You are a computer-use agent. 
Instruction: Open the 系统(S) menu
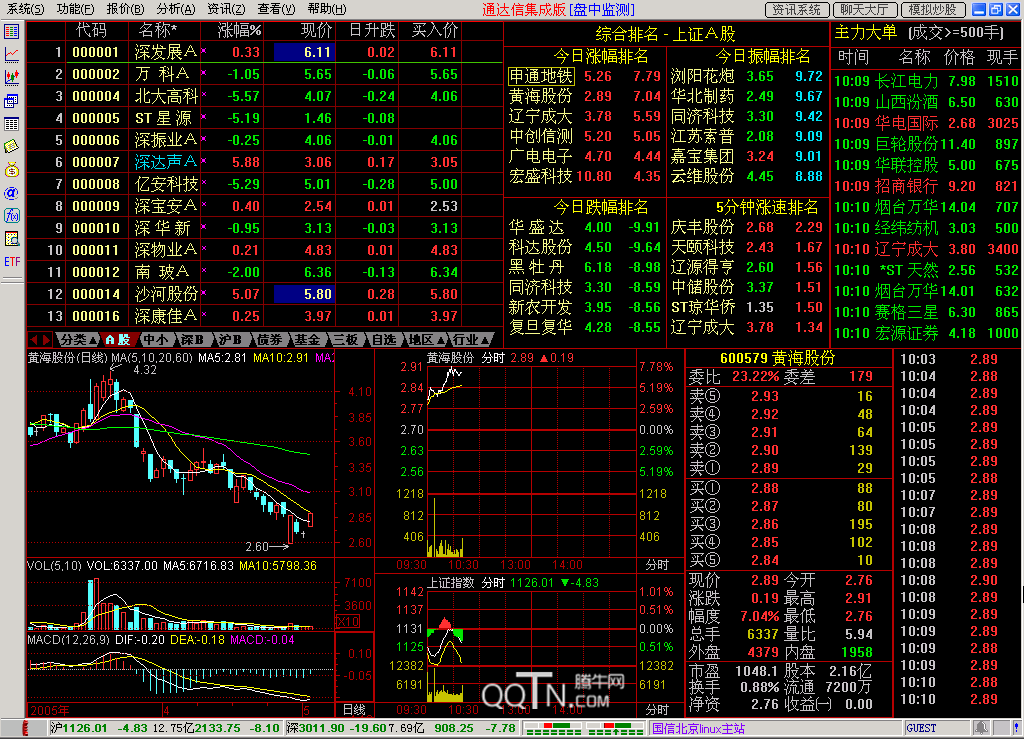click(25, 9)
